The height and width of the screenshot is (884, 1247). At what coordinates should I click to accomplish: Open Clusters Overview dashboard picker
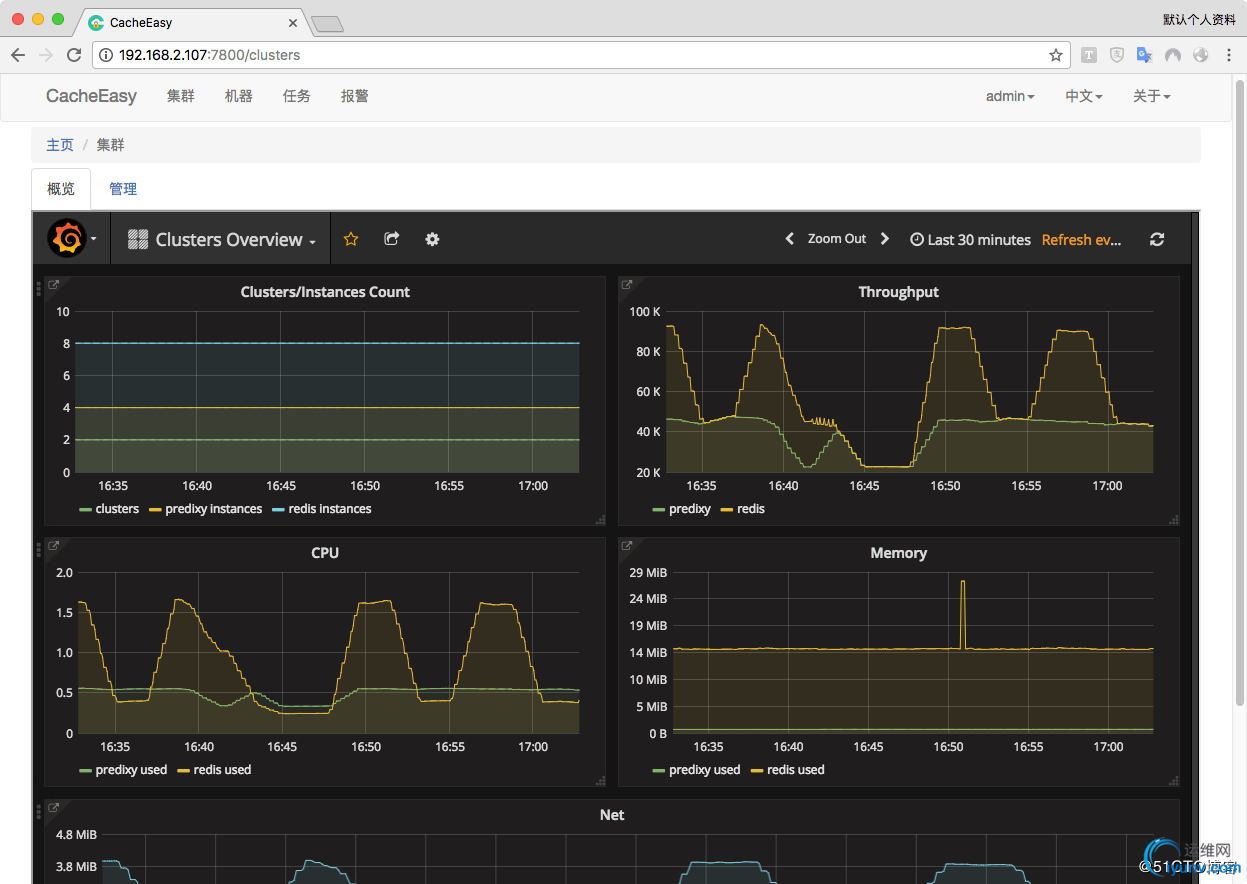(221, 240)
